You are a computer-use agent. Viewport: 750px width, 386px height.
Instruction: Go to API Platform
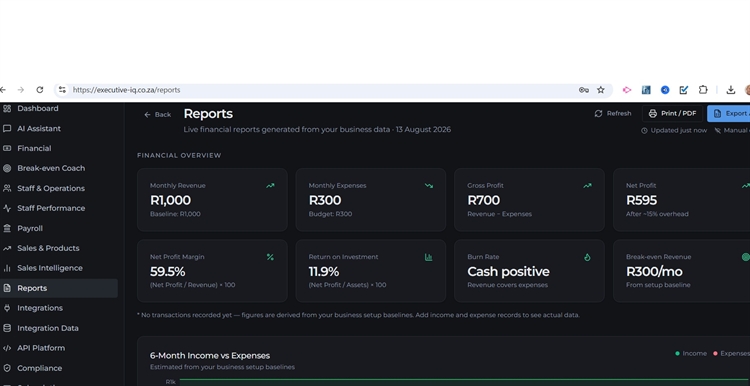[41, 348]
